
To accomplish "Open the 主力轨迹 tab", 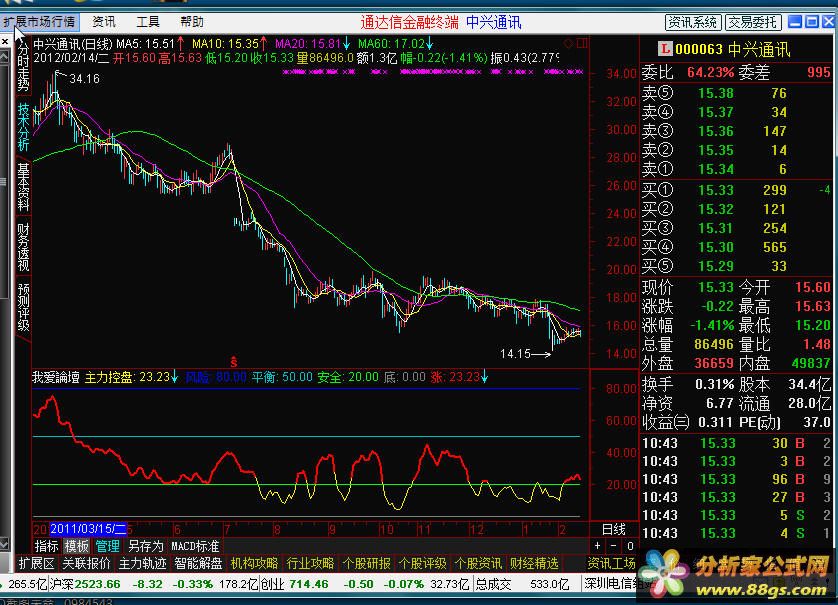I will (142, 563).
